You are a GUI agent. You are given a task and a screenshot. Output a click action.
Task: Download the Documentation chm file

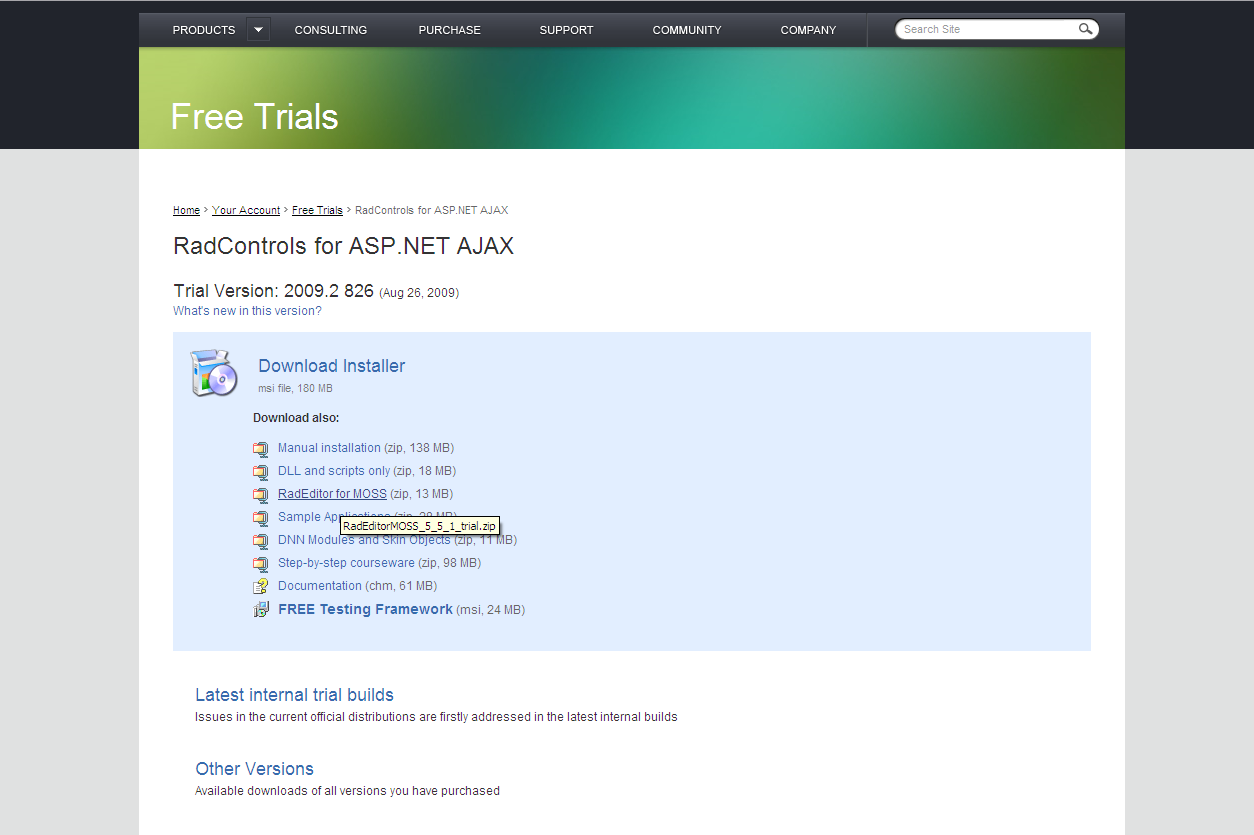[x=320, y=586]
